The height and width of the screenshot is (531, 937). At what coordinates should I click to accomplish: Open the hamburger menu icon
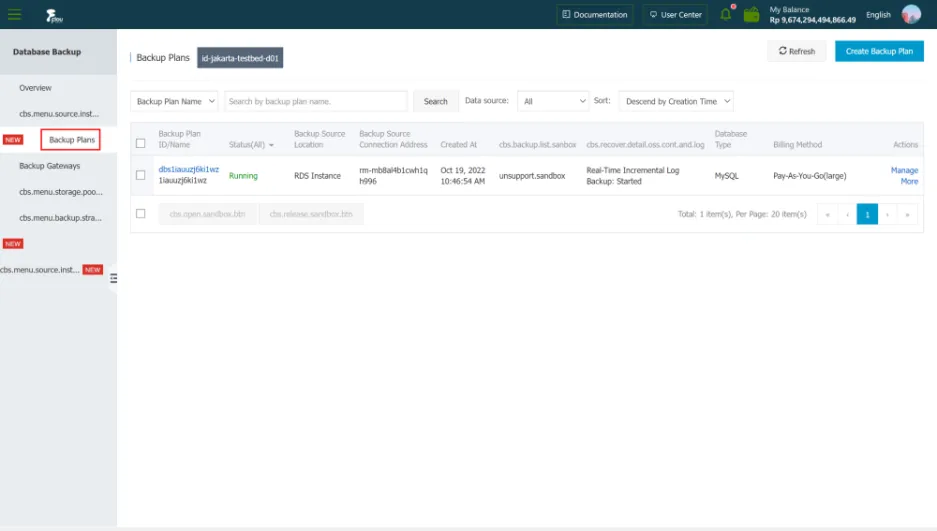tap(14, 14)
